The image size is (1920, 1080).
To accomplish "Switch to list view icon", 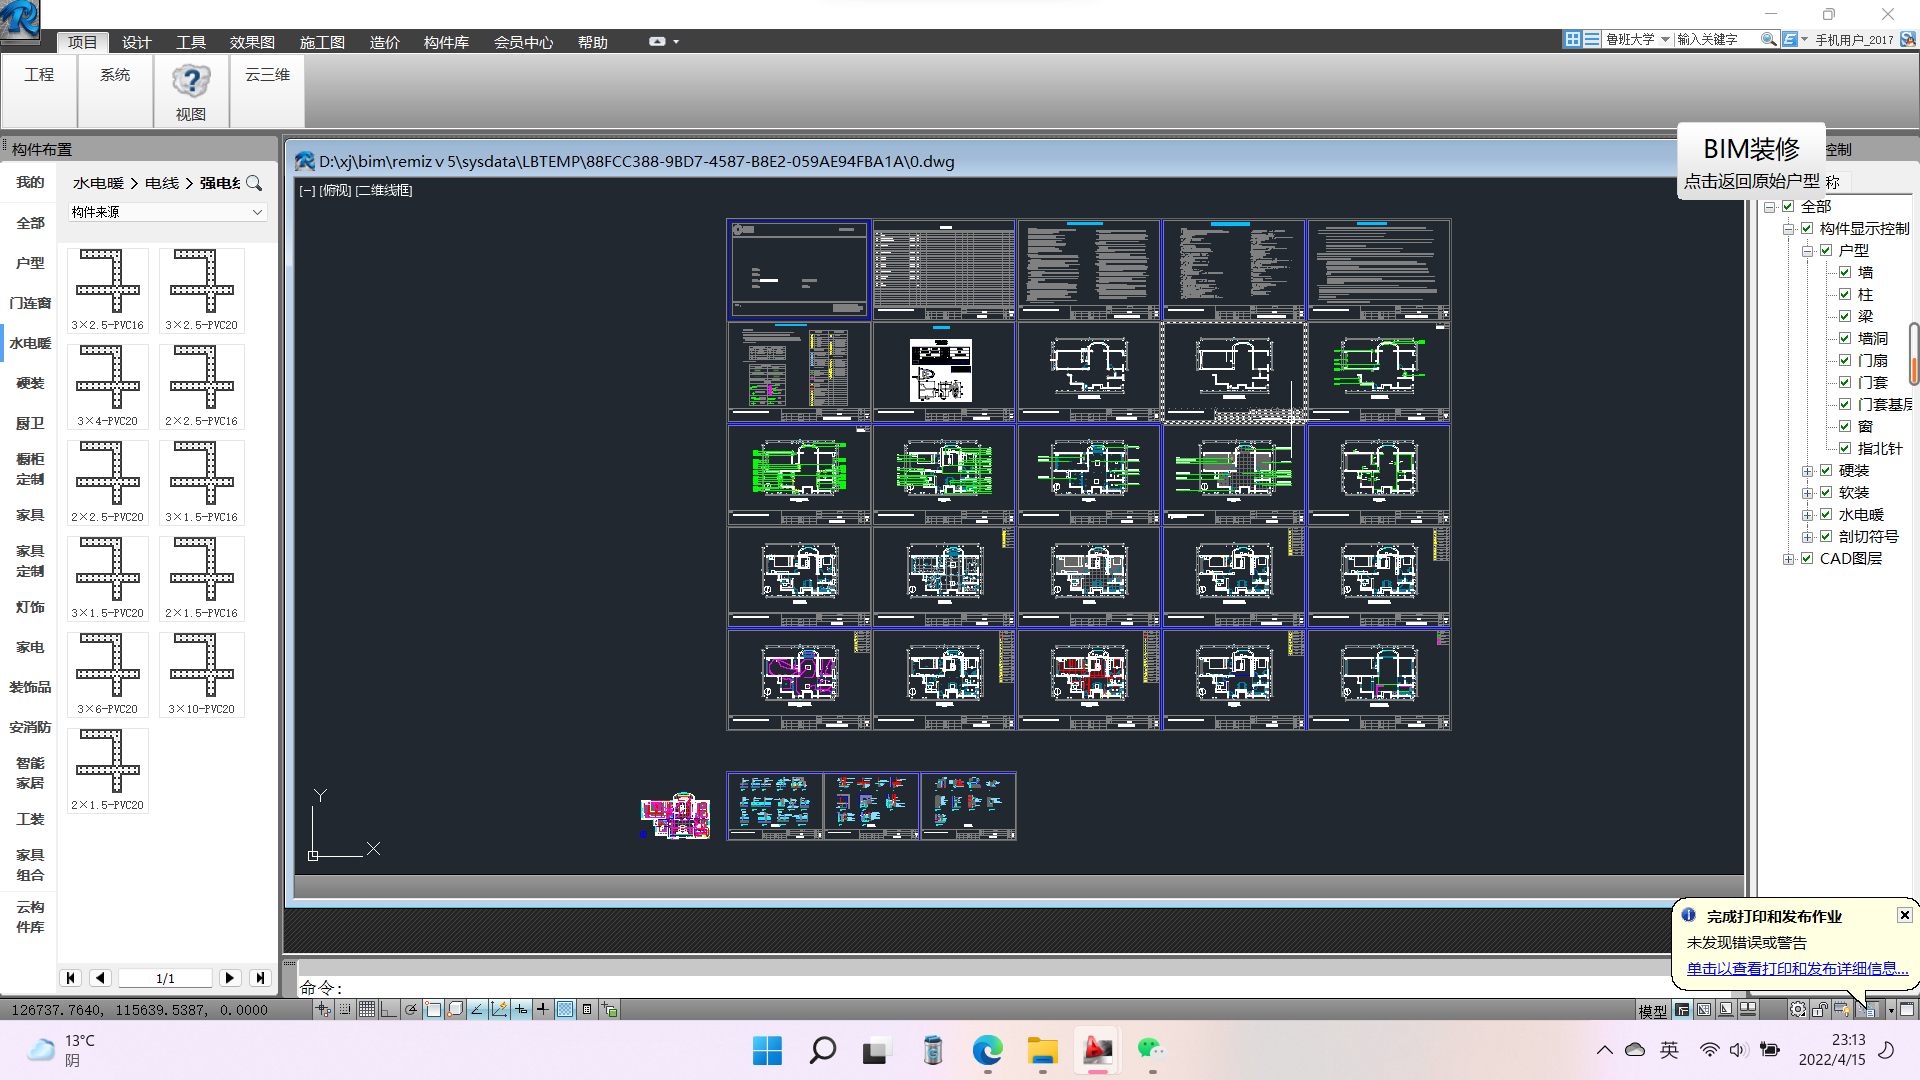I will coord(1591,39).
